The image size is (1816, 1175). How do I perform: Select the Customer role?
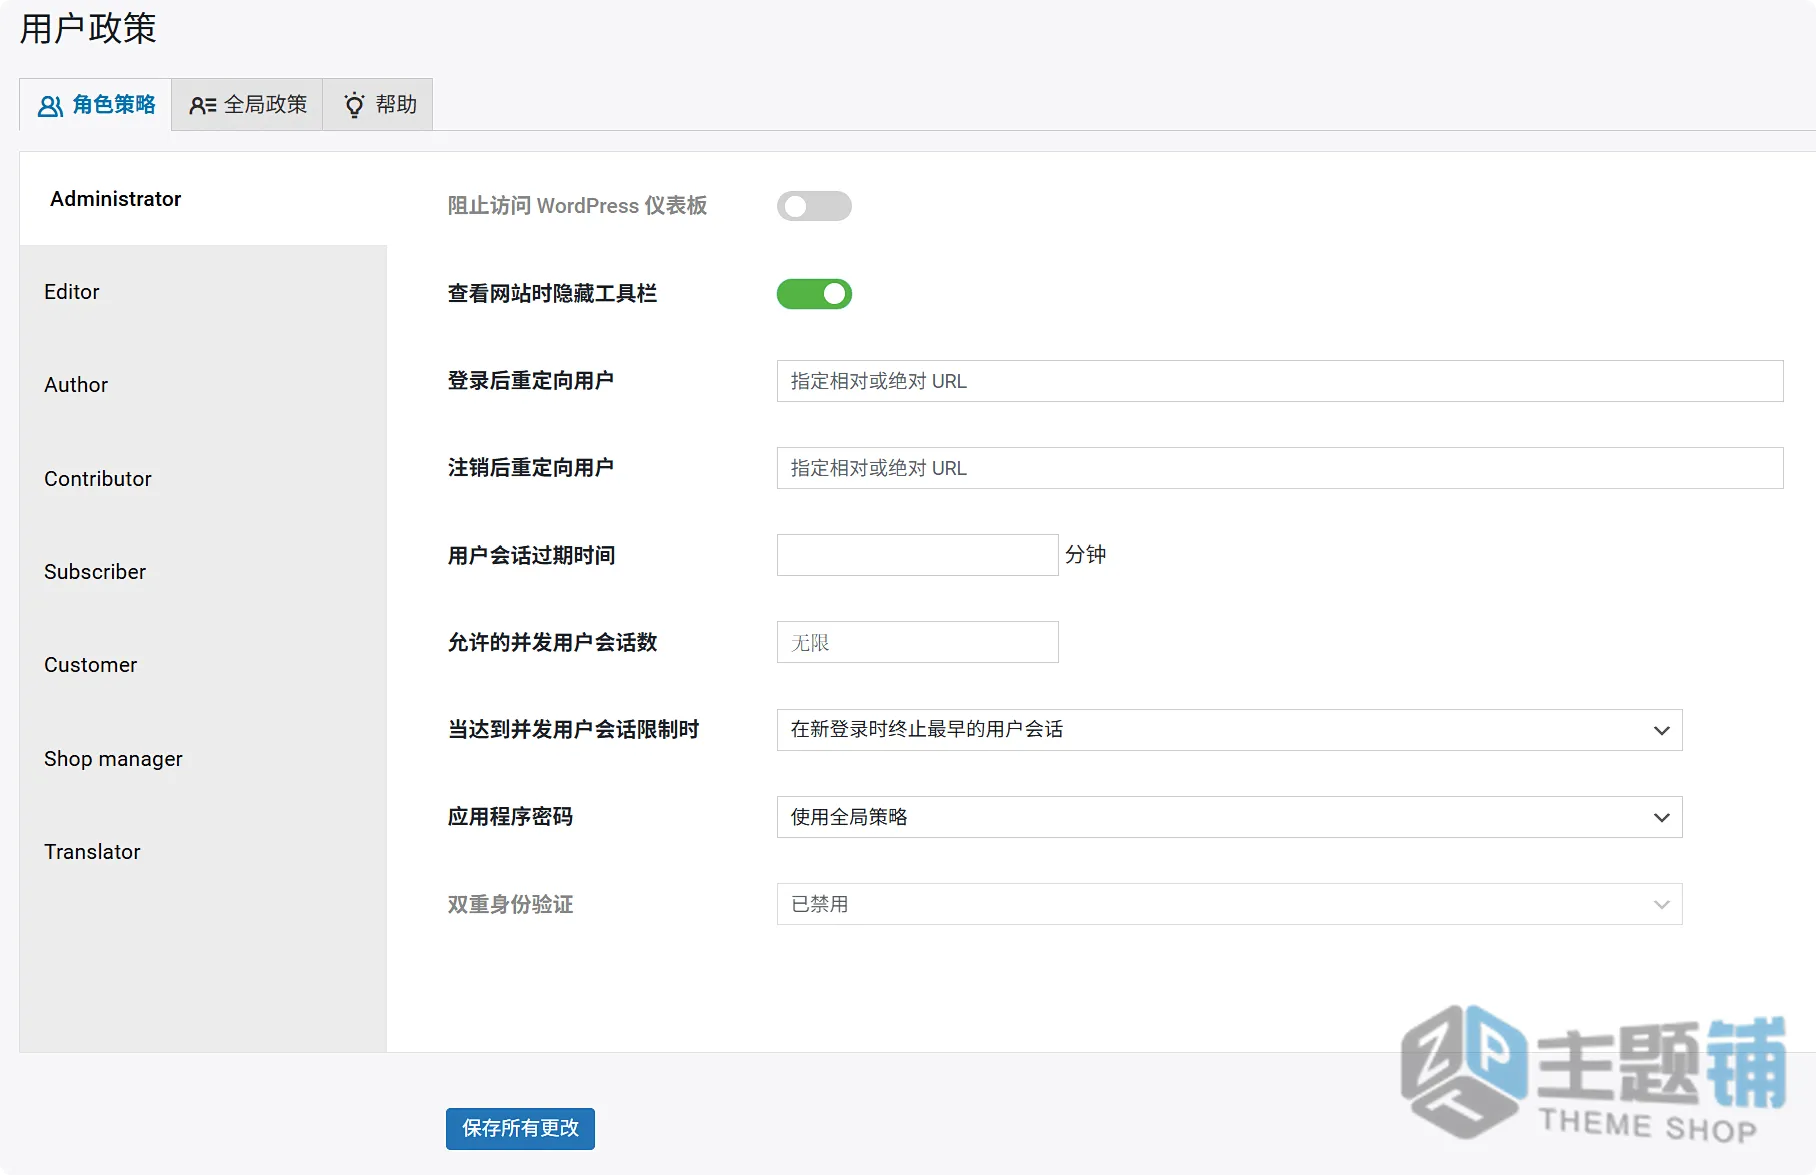point(203,665)
